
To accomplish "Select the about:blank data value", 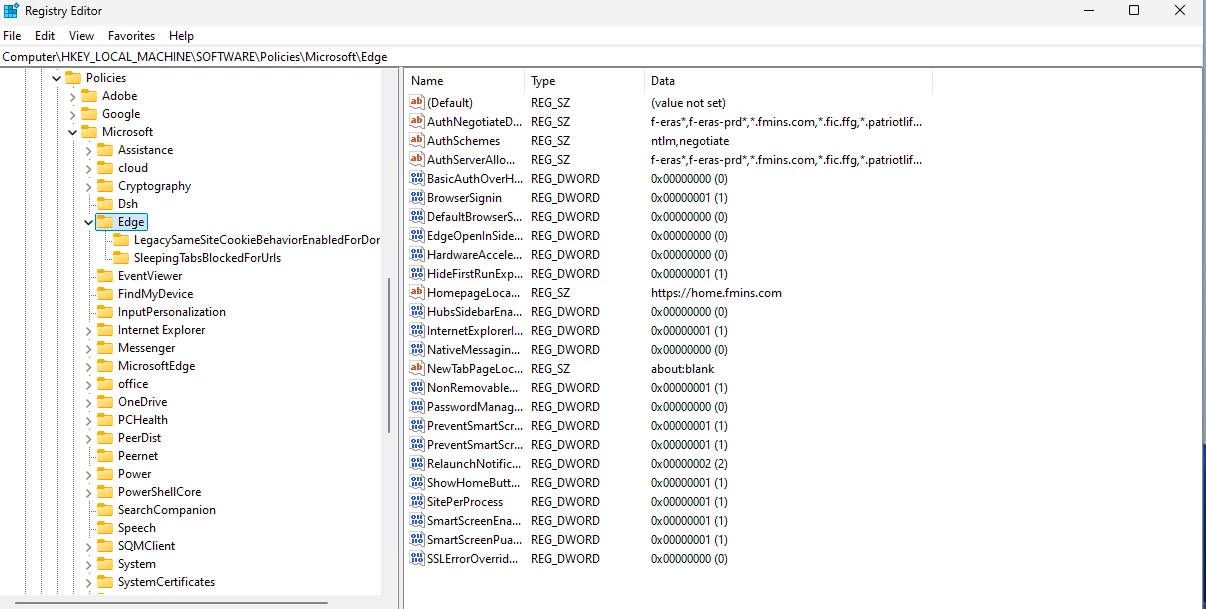I will [683, 369].
